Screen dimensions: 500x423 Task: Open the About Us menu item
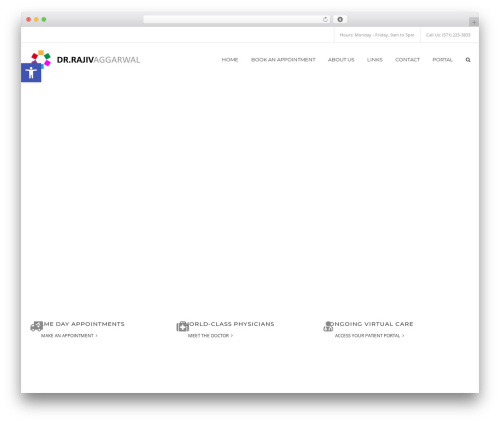(341, 60)
